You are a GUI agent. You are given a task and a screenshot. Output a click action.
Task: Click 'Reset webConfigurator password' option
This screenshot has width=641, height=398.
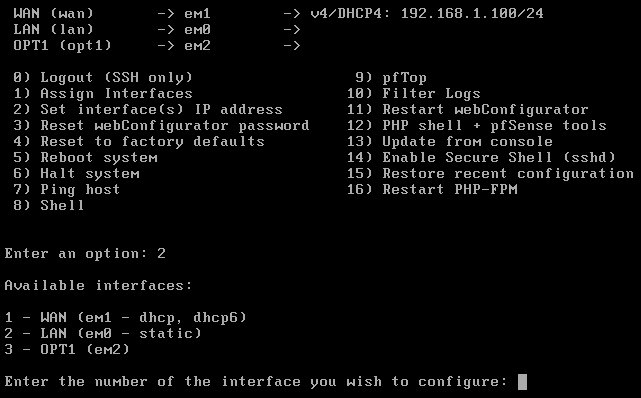tap(161, 125)
